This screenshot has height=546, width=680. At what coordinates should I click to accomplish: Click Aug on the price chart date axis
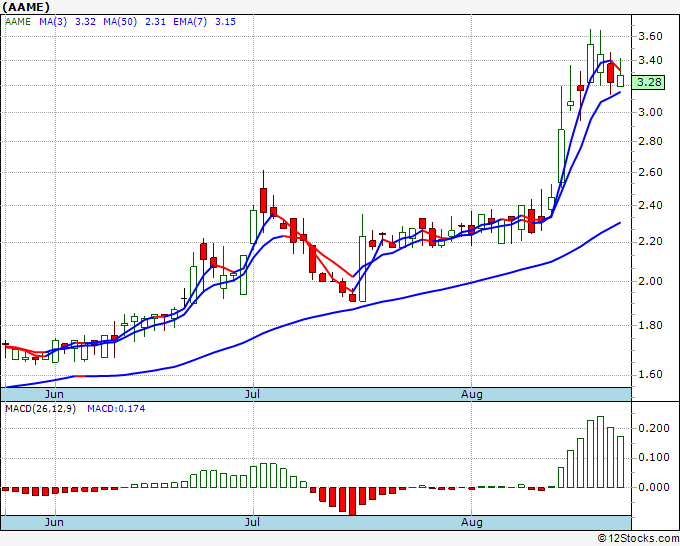point(471,394)
